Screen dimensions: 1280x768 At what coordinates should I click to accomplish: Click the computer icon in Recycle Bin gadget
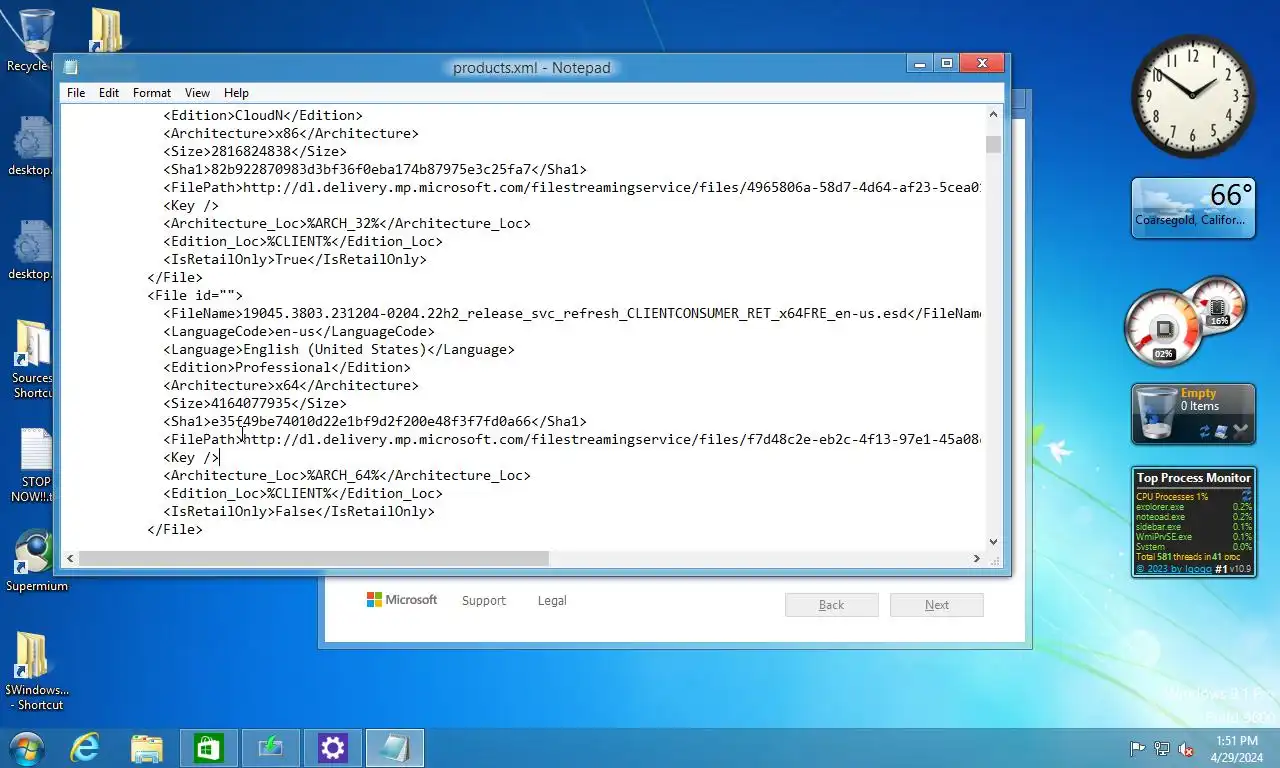coord(1222,431)
